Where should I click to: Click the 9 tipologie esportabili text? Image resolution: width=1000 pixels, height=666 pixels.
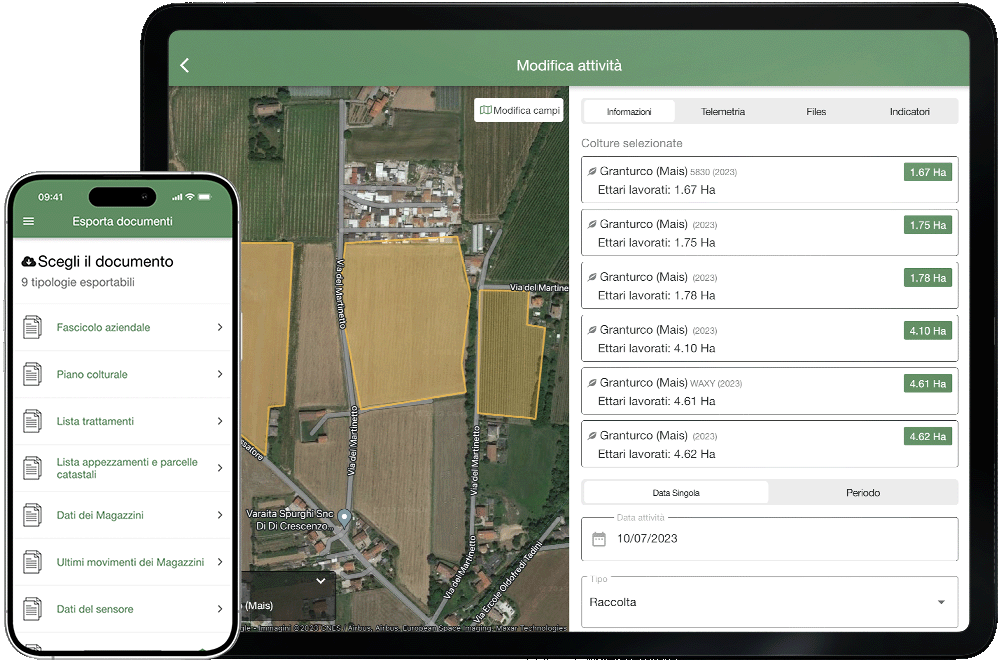(x=78, y=282)
